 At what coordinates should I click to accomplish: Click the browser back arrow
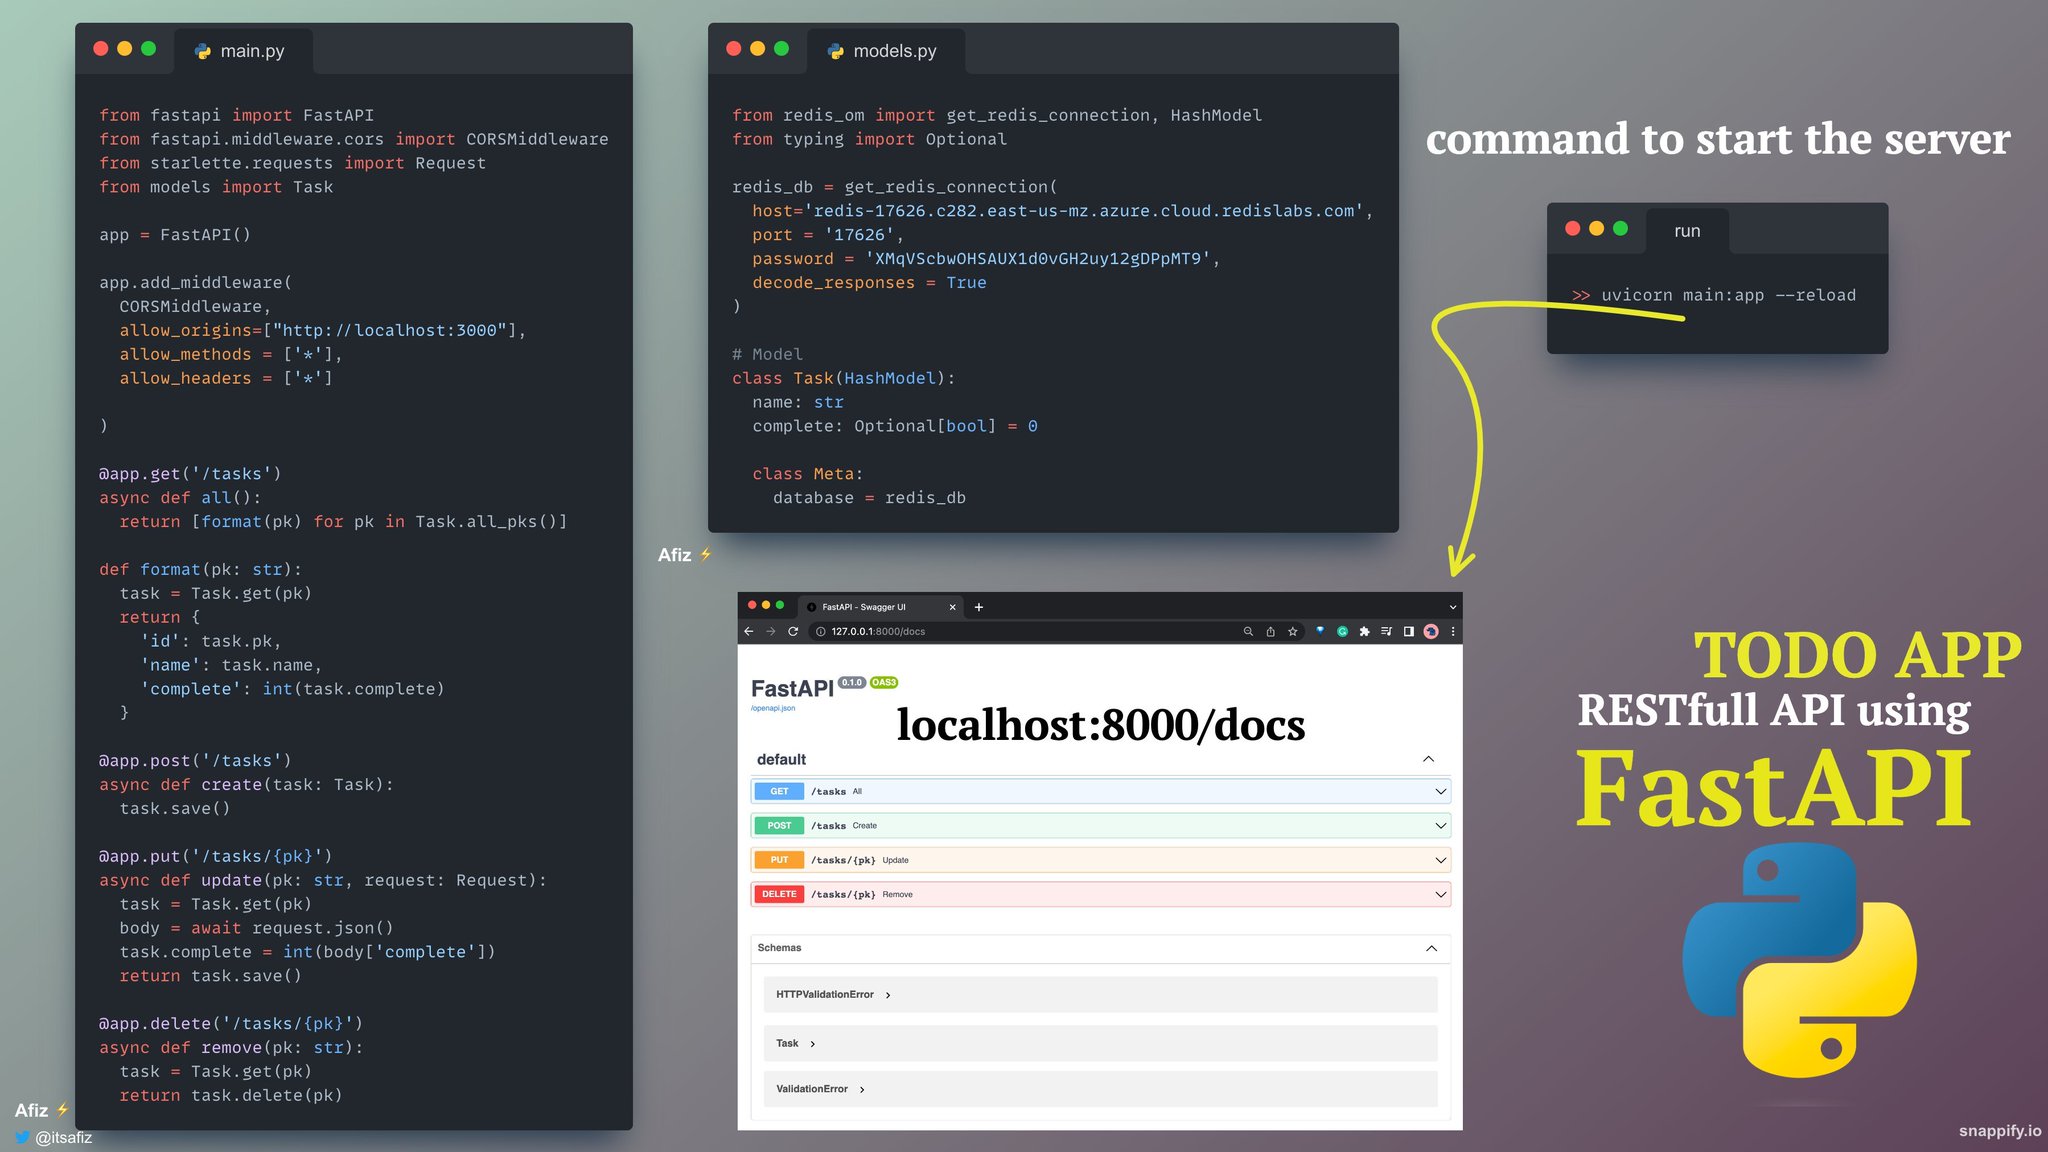748,631
